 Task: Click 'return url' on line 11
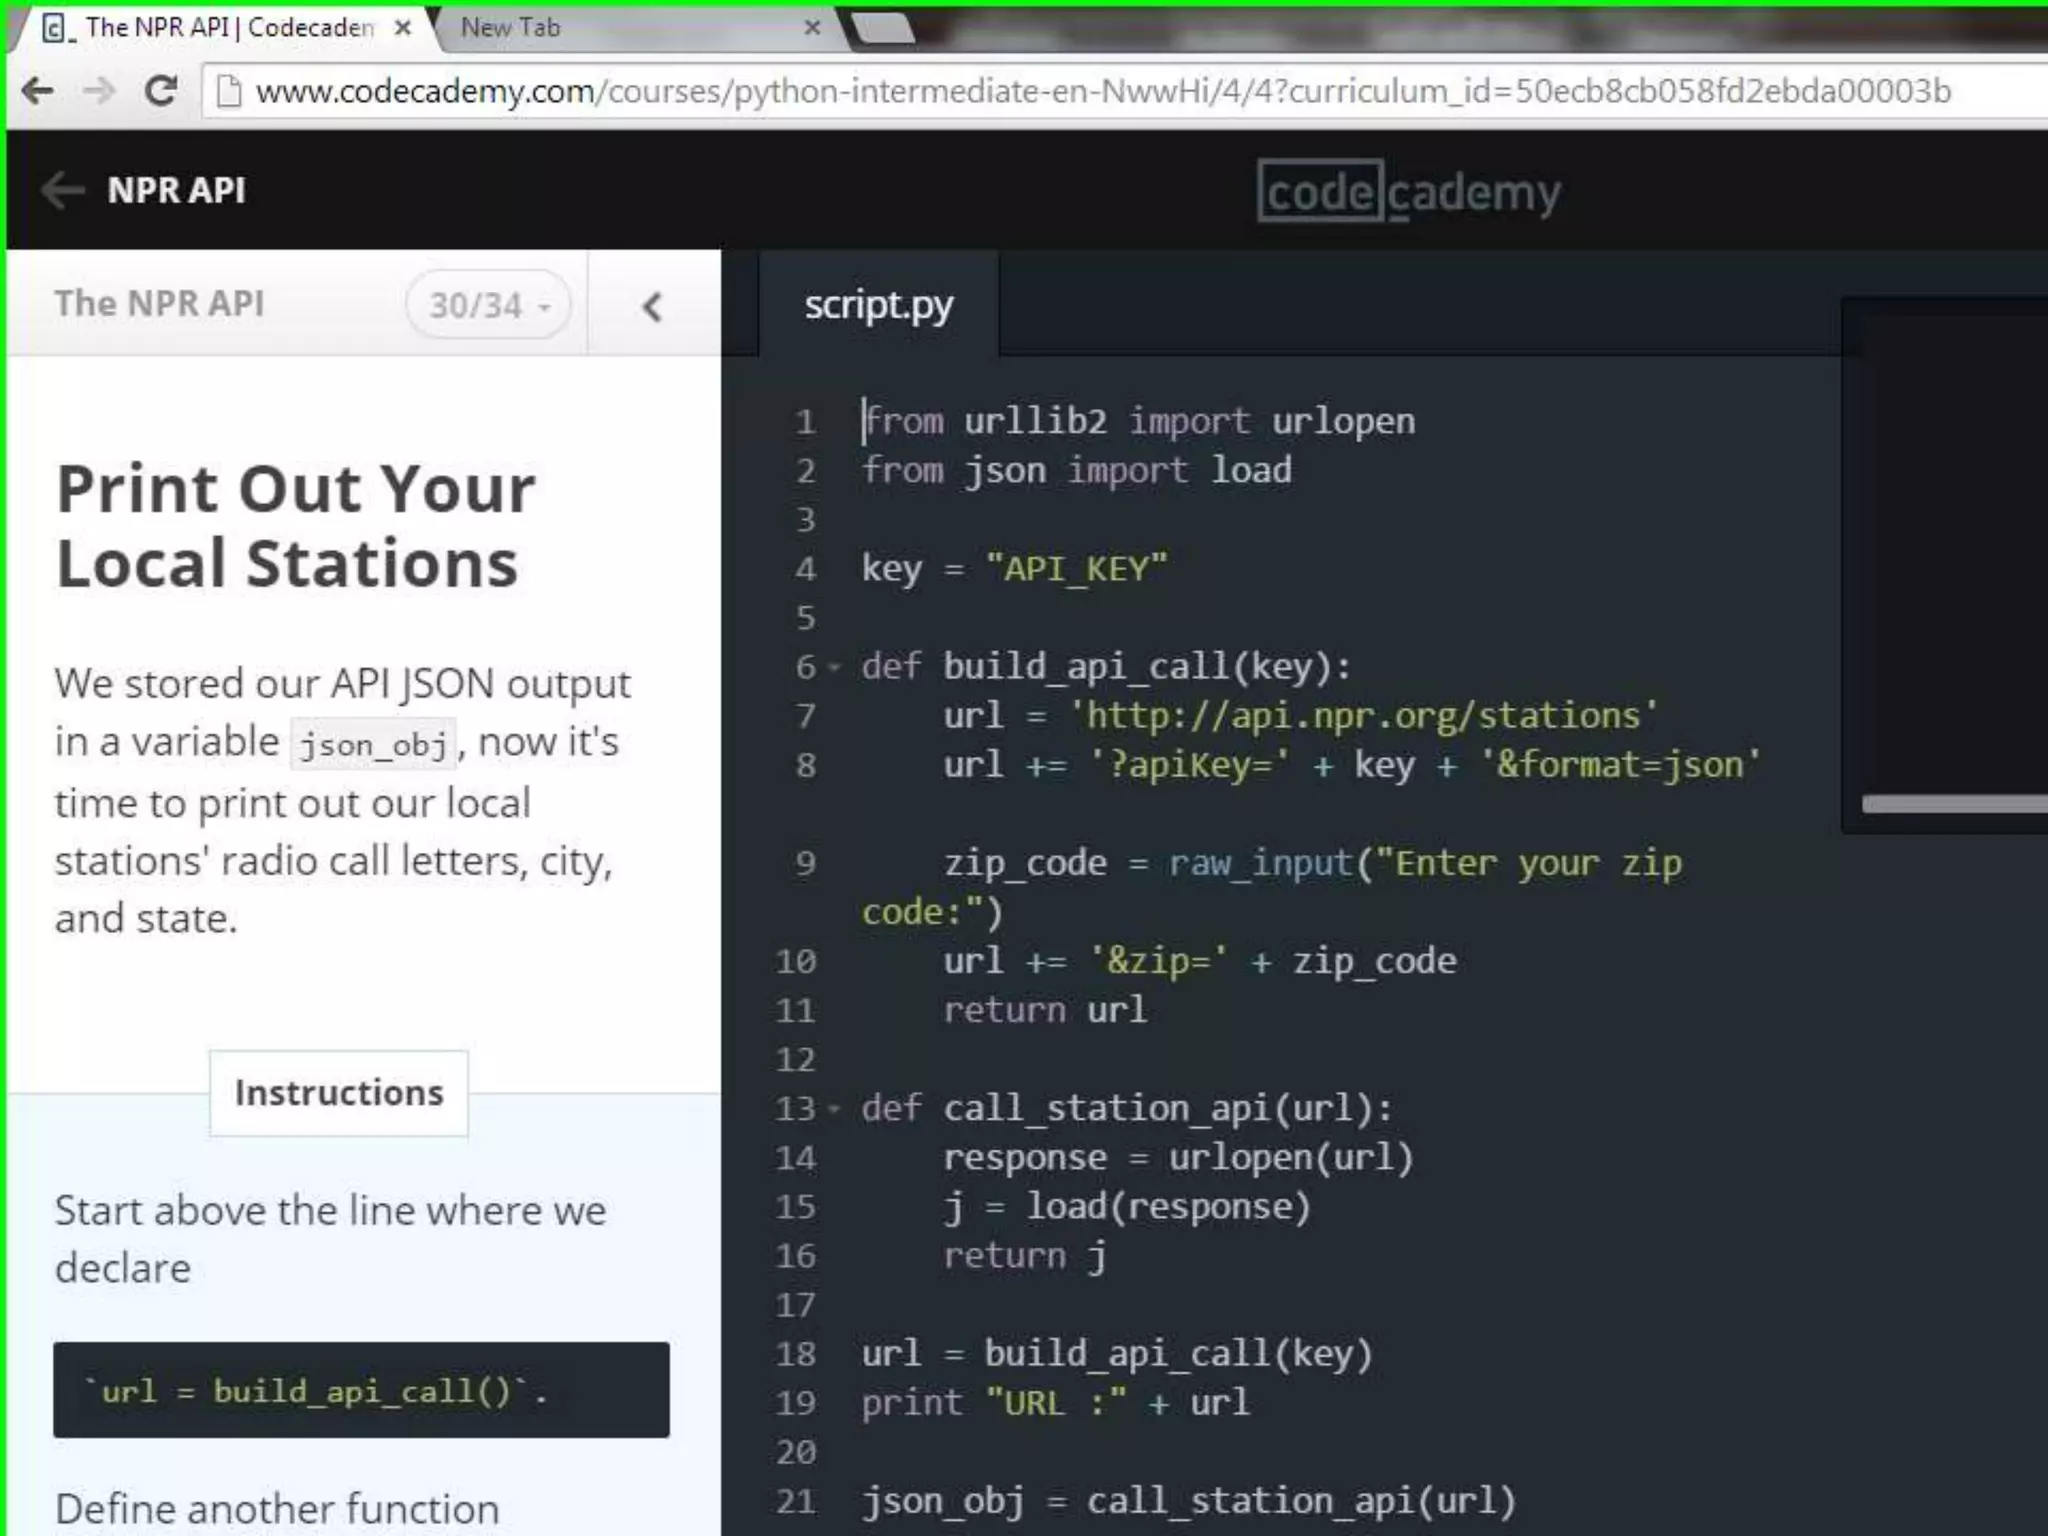pyautogui.click(x=1045, y=1010)
